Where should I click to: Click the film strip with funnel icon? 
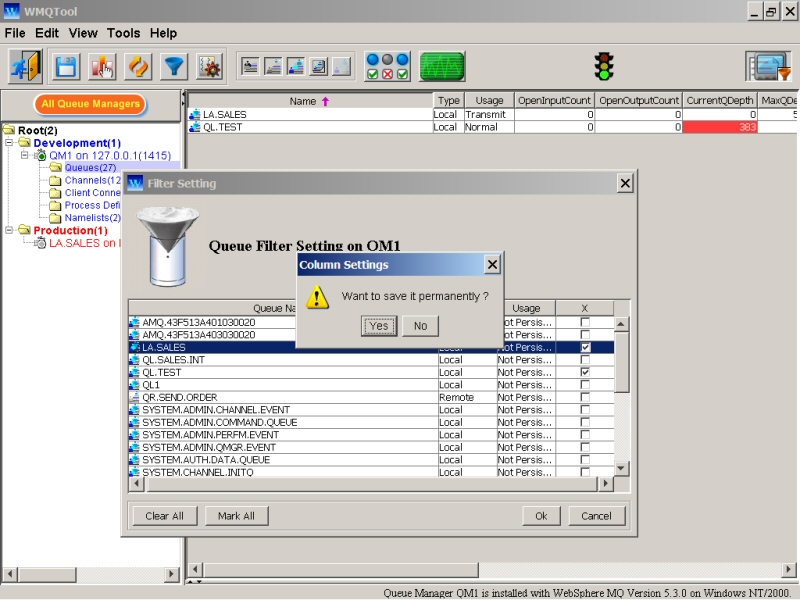pos(768,66)
